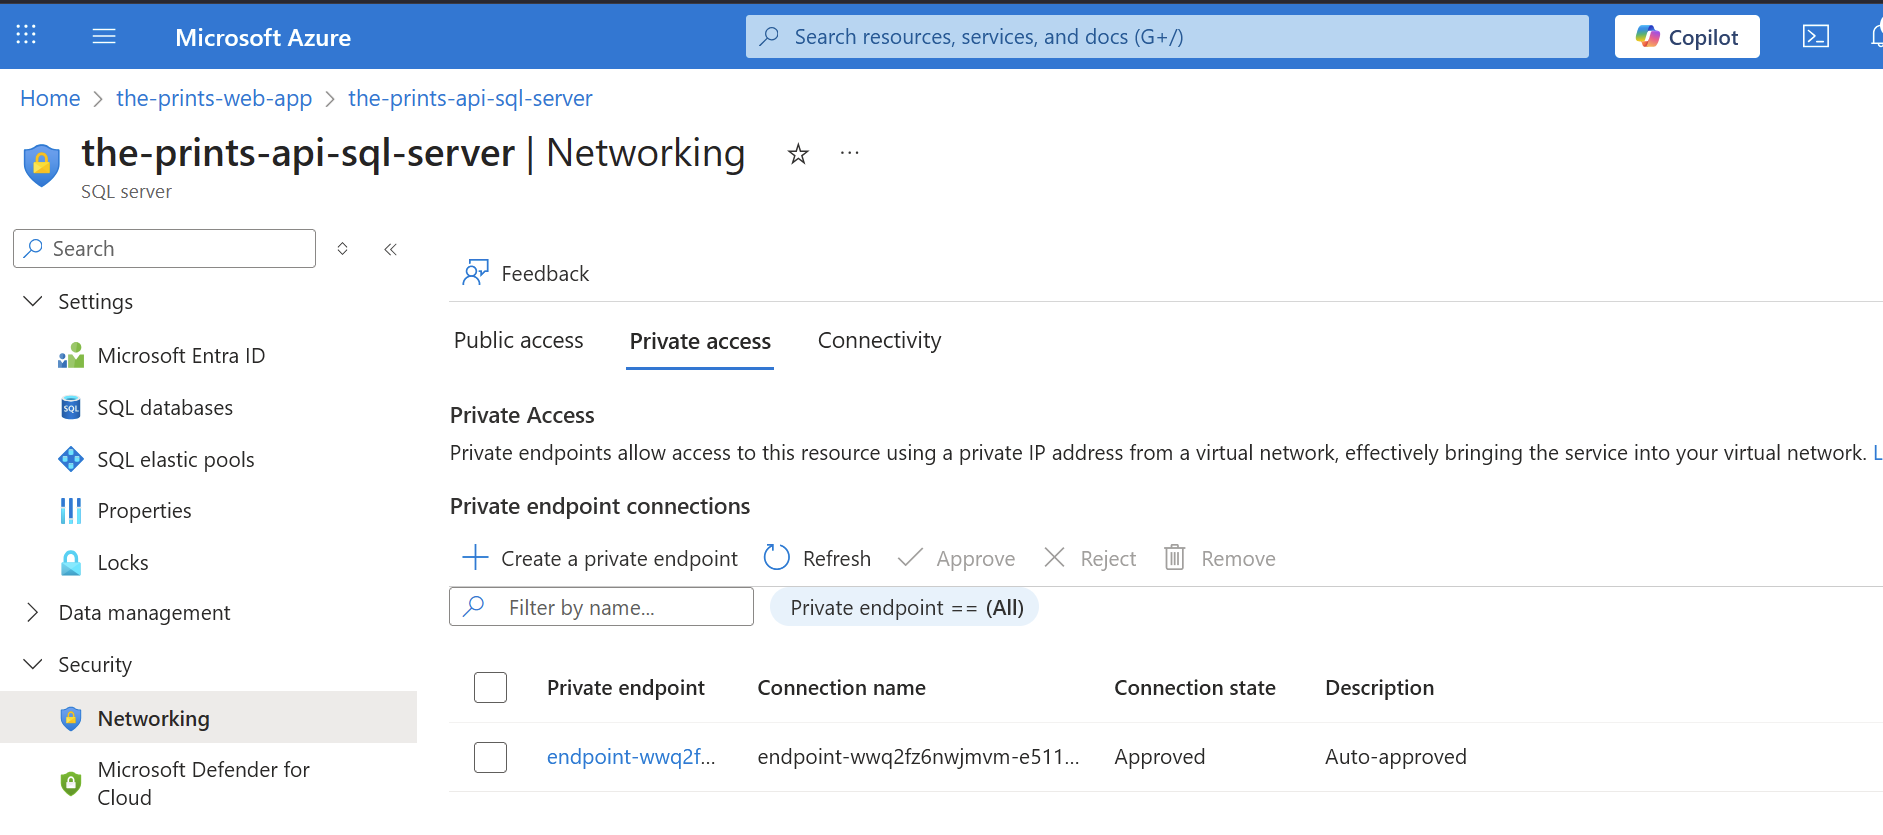1883x835 pixels.
Task: Click the Remove trash can icon
Action: [x=1175, y=557]
